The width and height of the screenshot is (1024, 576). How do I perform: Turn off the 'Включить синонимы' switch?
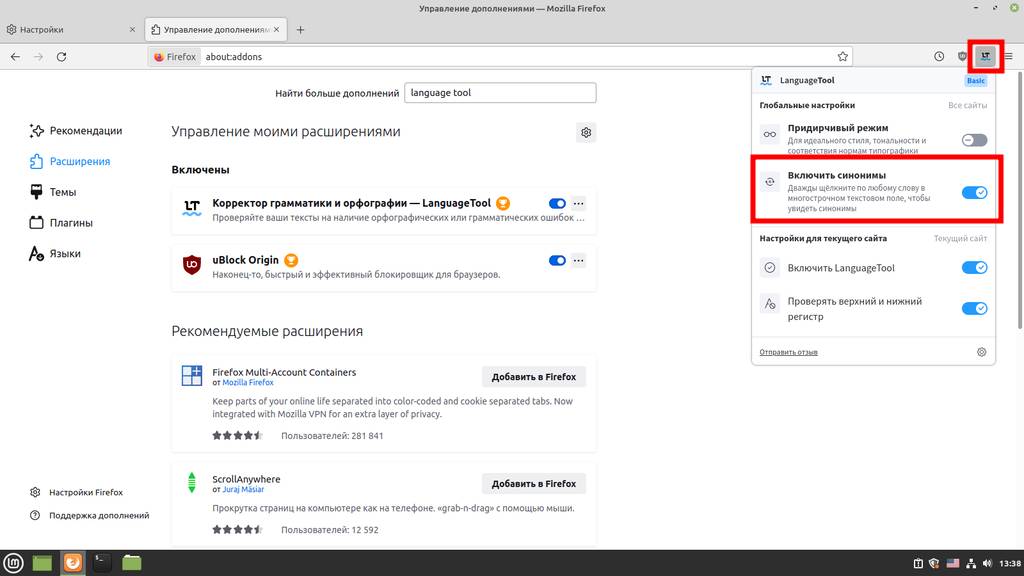tap(974, 192)
